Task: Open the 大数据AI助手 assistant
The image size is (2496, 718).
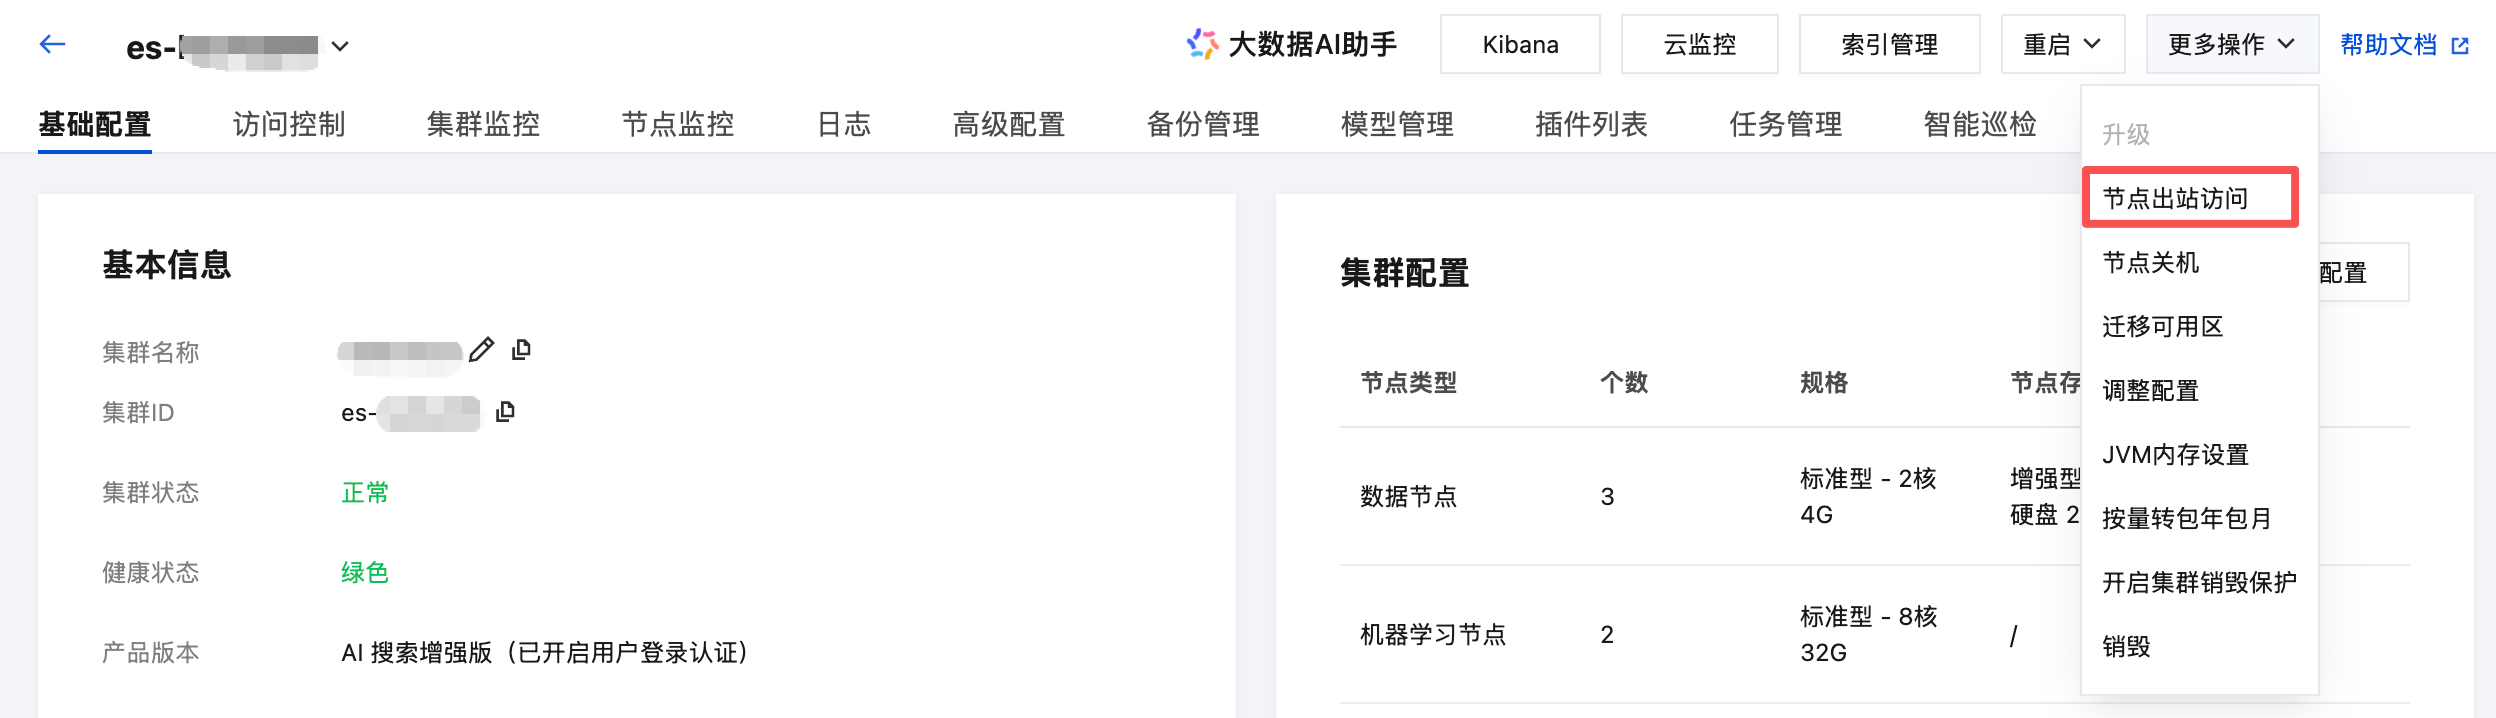Action: (x=1292, y=45)
